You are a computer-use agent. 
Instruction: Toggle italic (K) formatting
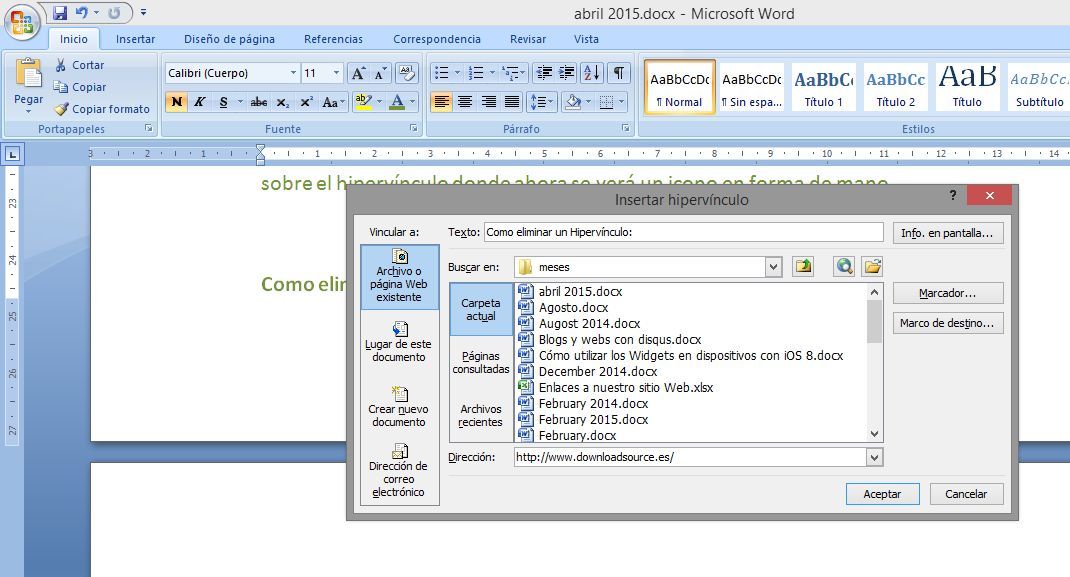pos(199,102)
